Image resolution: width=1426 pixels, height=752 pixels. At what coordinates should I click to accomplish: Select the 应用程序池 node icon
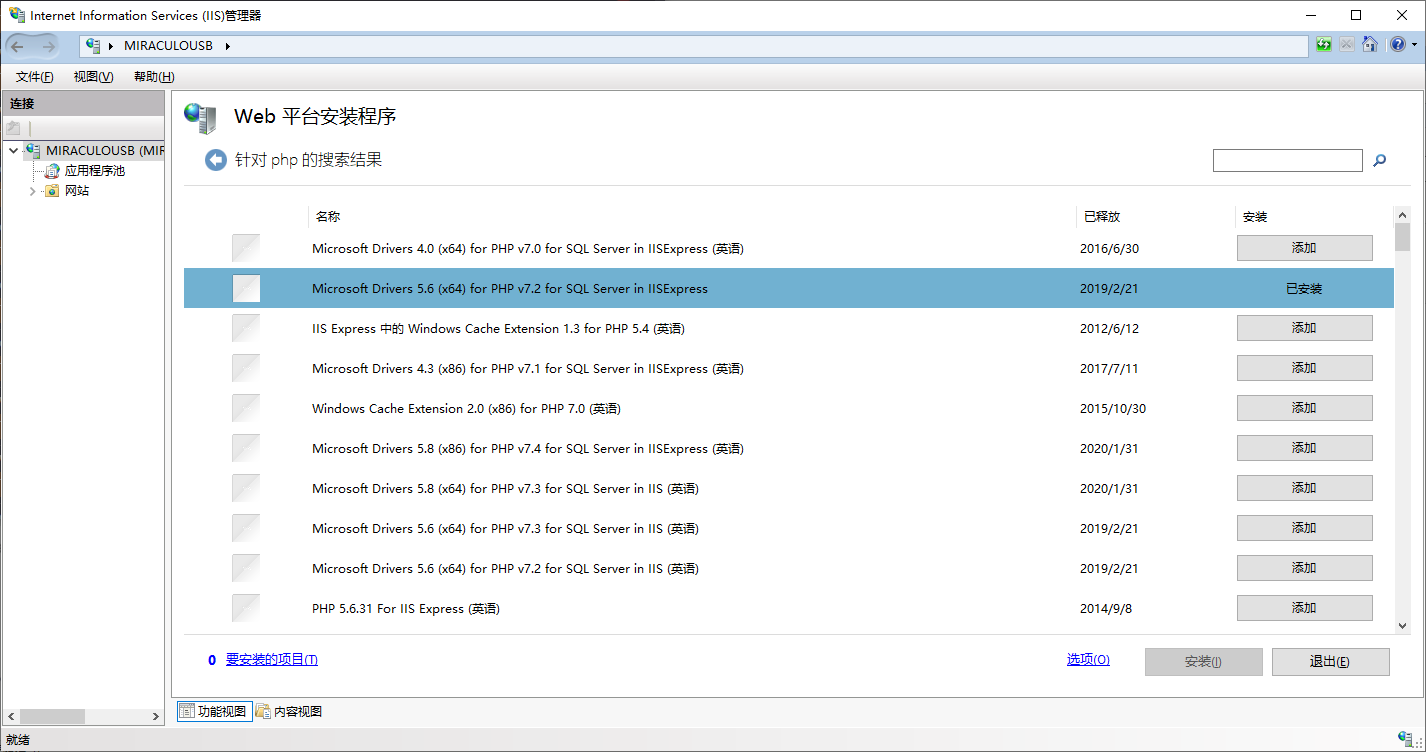52,171
